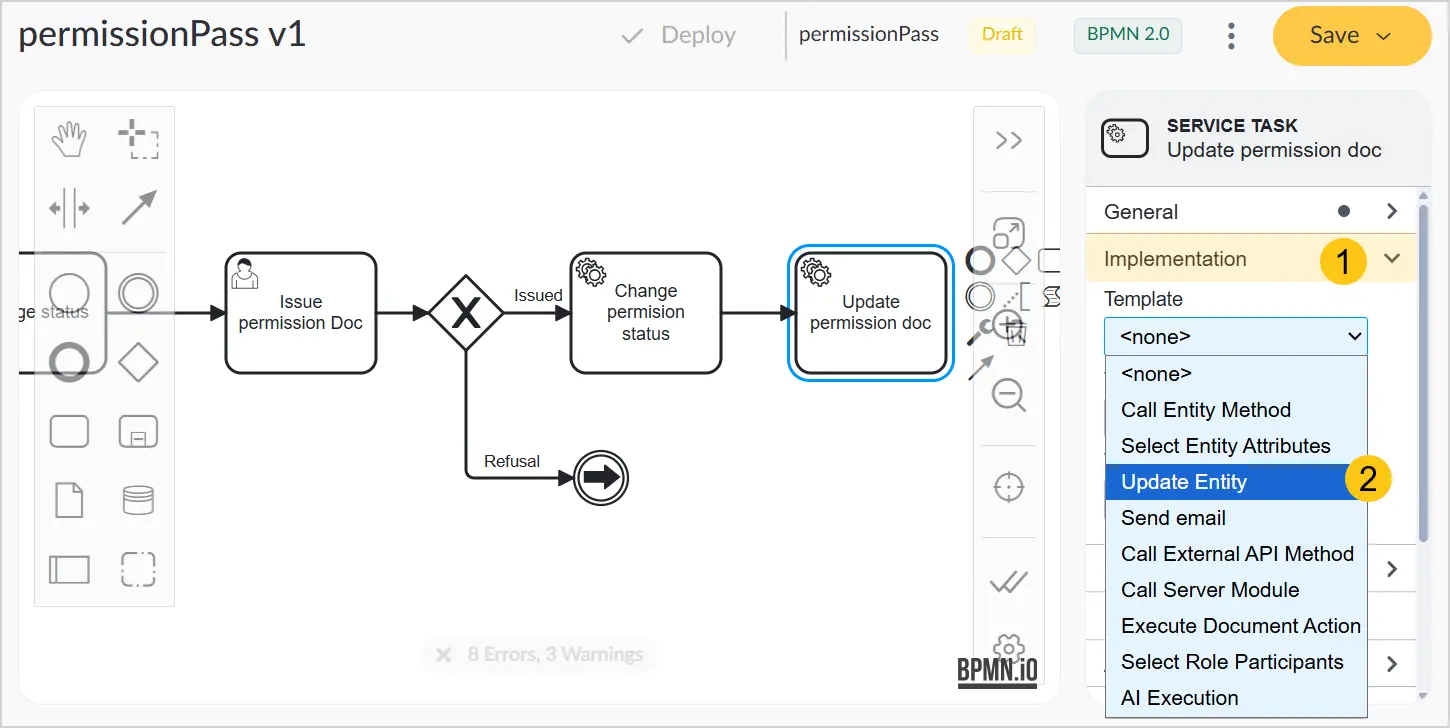This screenshot has height=728, width=1450.
Task: Activate the lasso selection tool
Action: (138, 140)
